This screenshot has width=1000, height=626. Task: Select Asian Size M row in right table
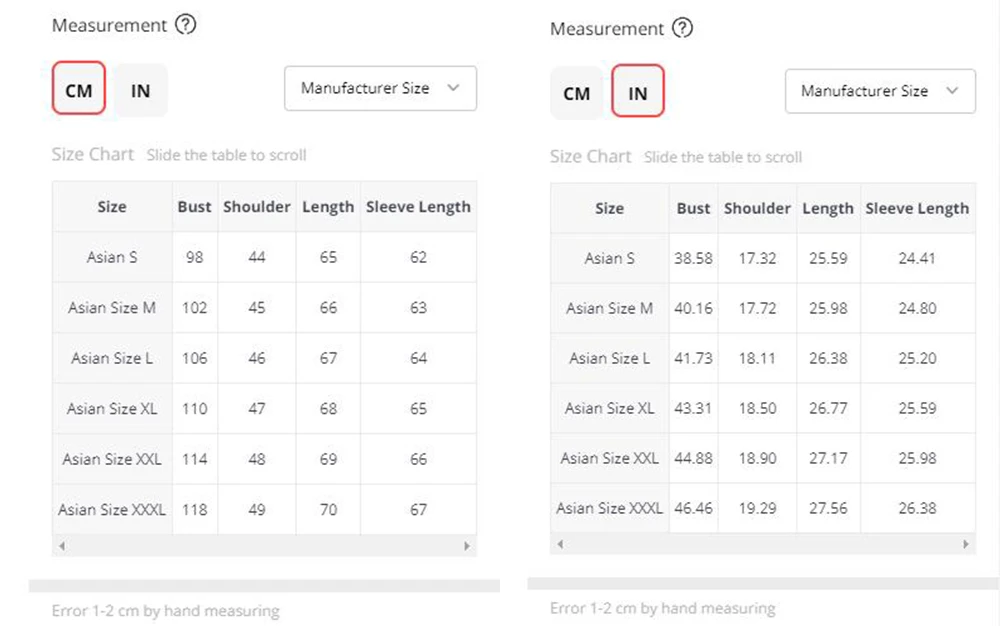[x=609, y=308]
